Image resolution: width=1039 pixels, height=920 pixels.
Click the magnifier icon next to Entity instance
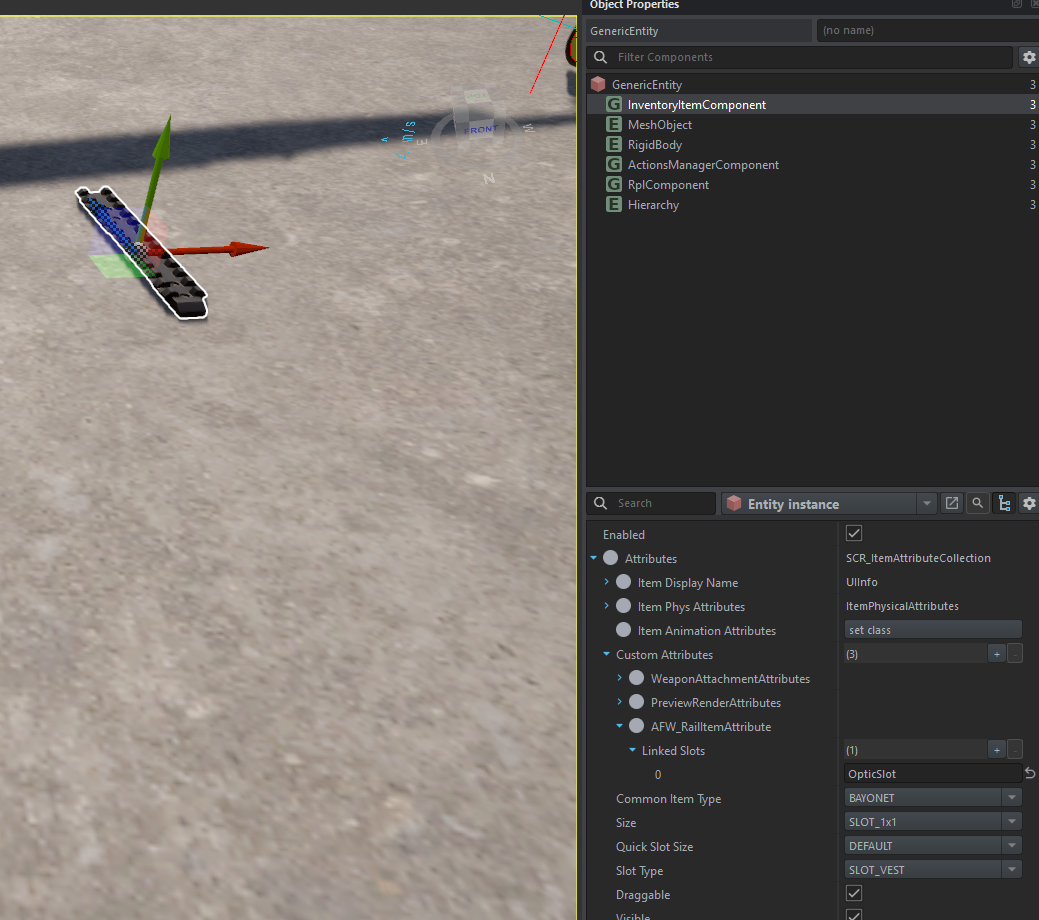click(977, 503)
